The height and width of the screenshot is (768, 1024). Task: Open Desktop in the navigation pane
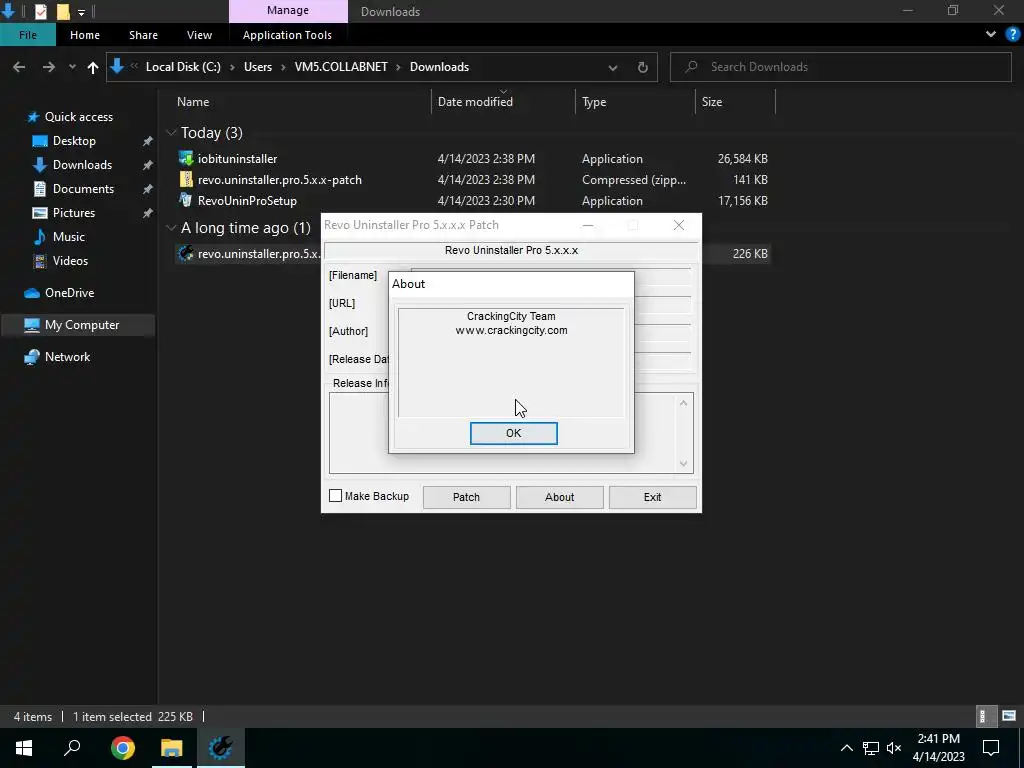(74, 141)
